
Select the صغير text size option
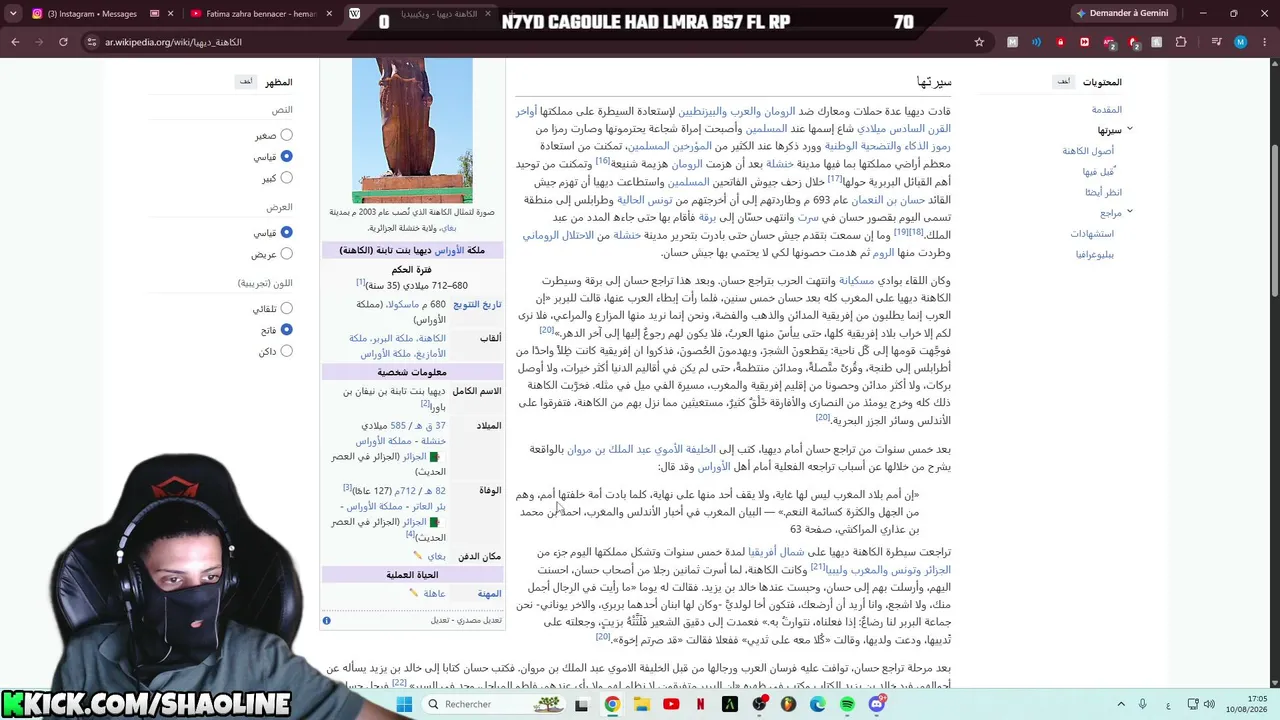287,135
